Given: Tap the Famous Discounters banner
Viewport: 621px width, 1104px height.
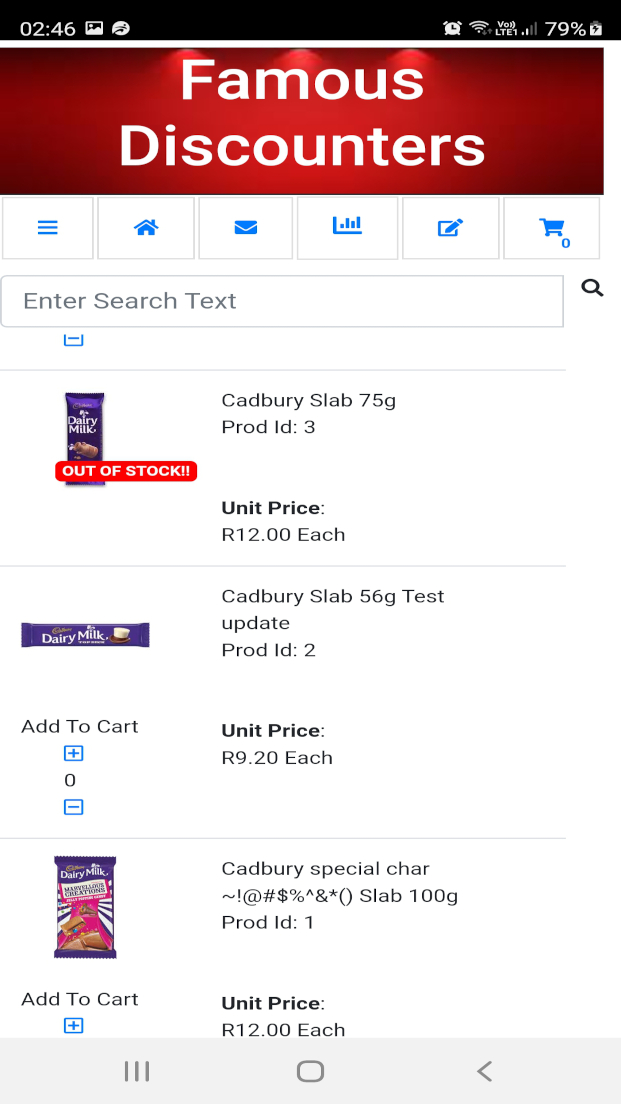Looking at the screenshot, I should pos(302,120).
